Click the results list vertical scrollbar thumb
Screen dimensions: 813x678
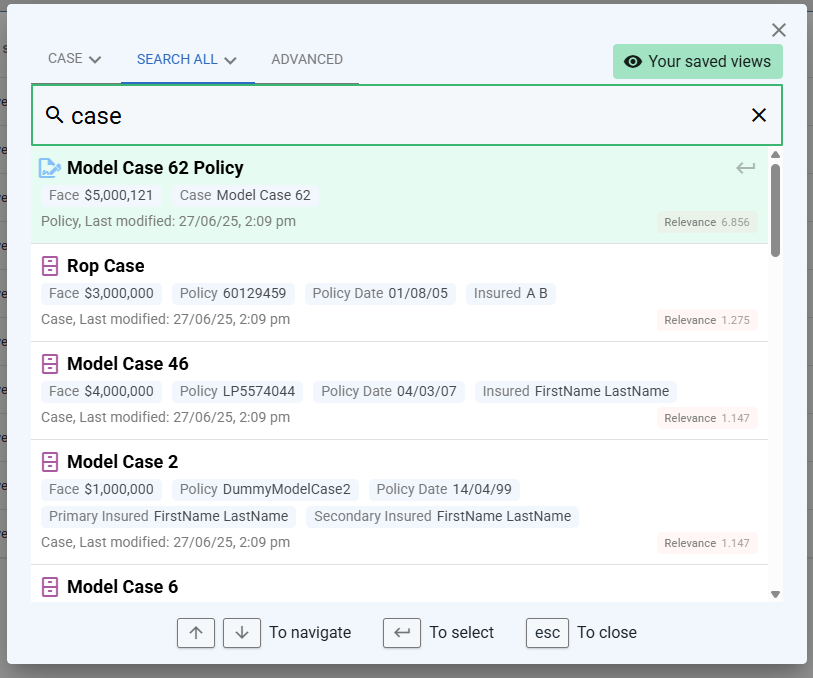pyautogui.click(x=775, y=210)
